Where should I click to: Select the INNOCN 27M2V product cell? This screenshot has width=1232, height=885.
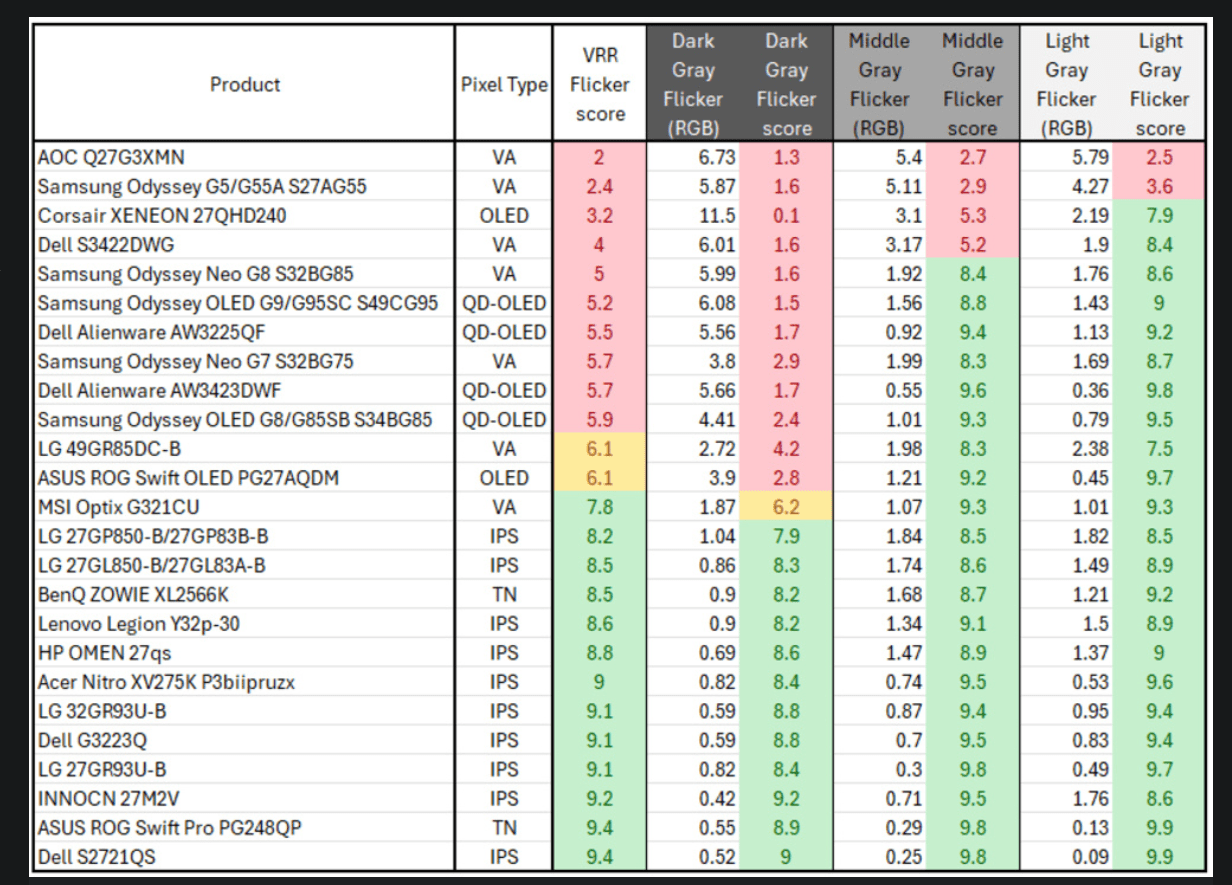245,798
